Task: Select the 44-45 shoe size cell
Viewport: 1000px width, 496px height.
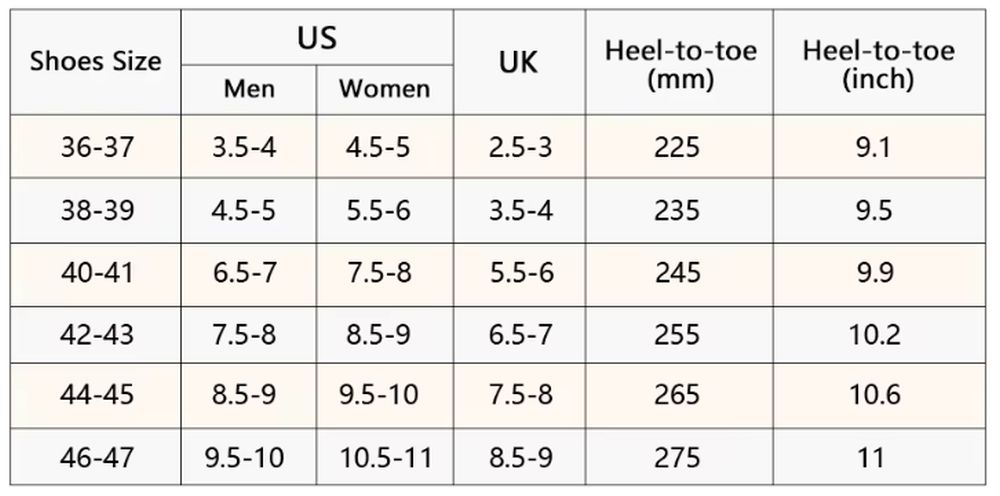Action: coord(96,396)
